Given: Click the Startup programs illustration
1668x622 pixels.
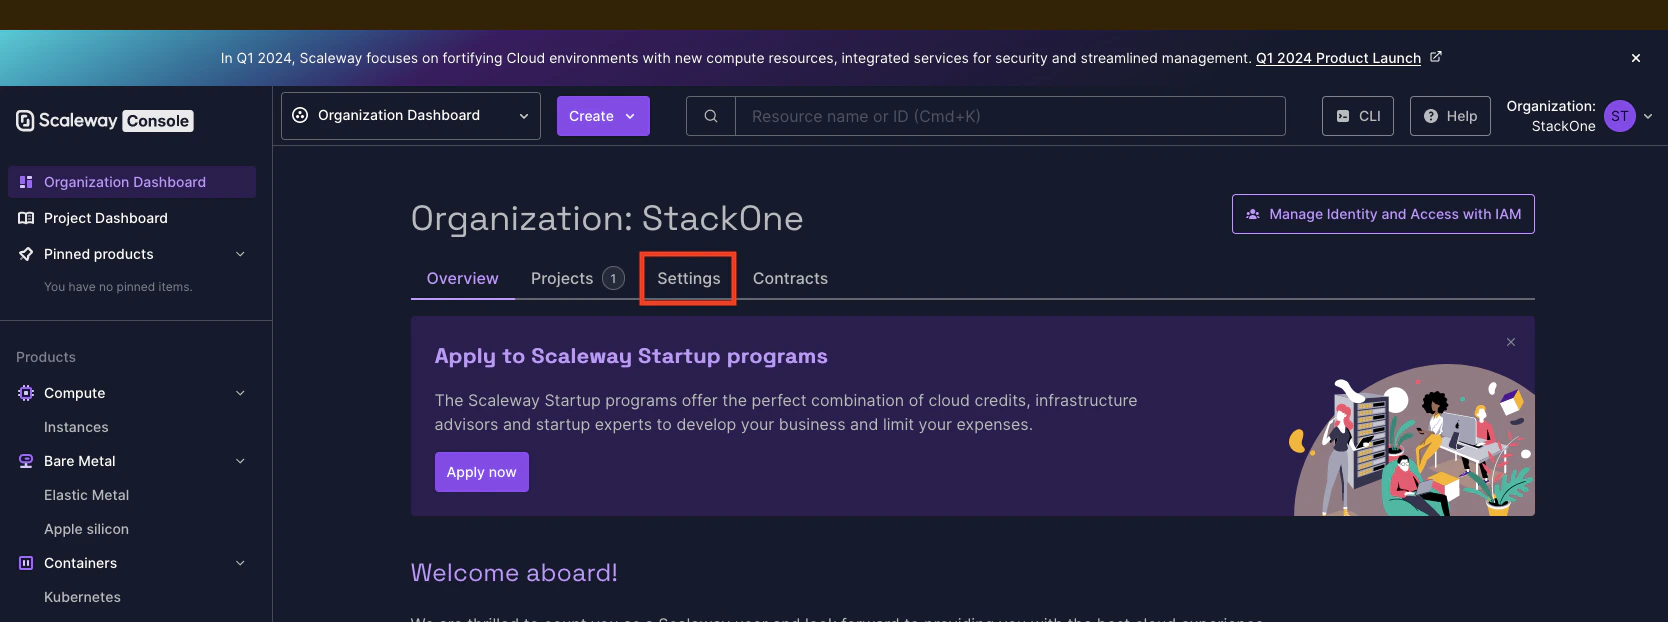Looking at the screenshot, I should pyautogui.click(x=1412, y=440).
